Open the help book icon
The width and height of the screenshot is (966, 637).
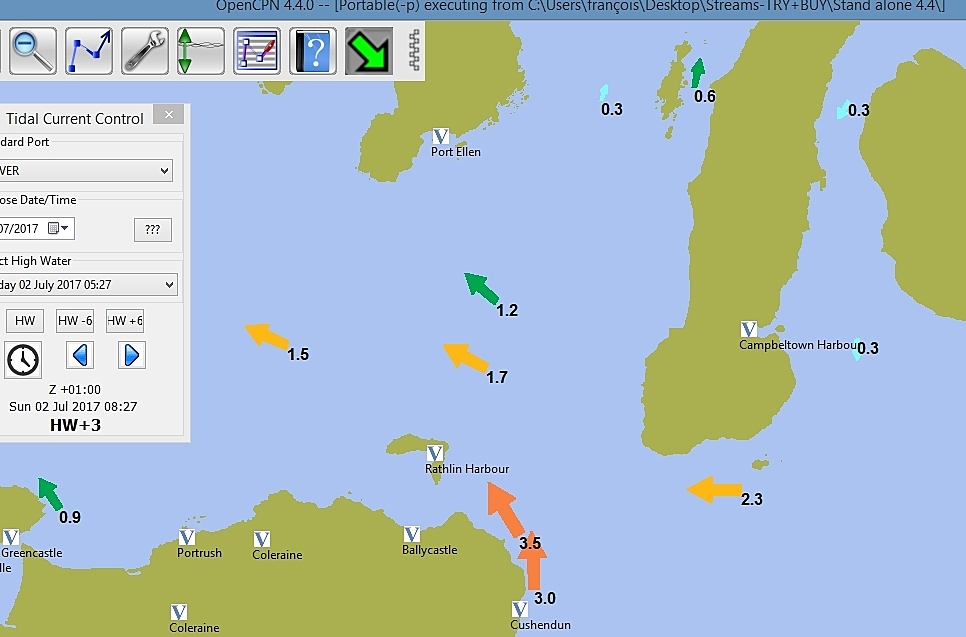(313, 51)
